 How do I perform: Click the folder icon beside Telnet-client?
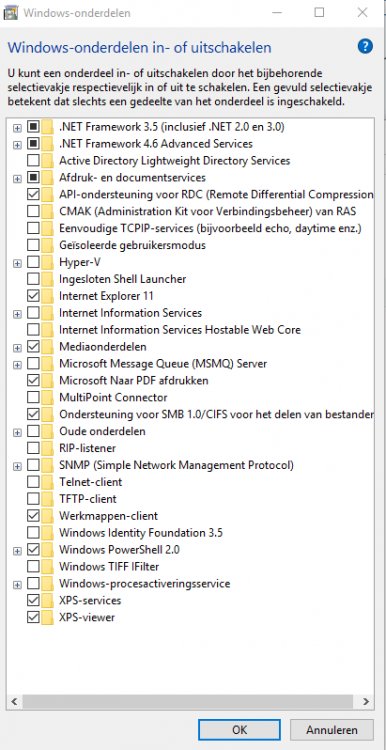[x=47, y=482]
